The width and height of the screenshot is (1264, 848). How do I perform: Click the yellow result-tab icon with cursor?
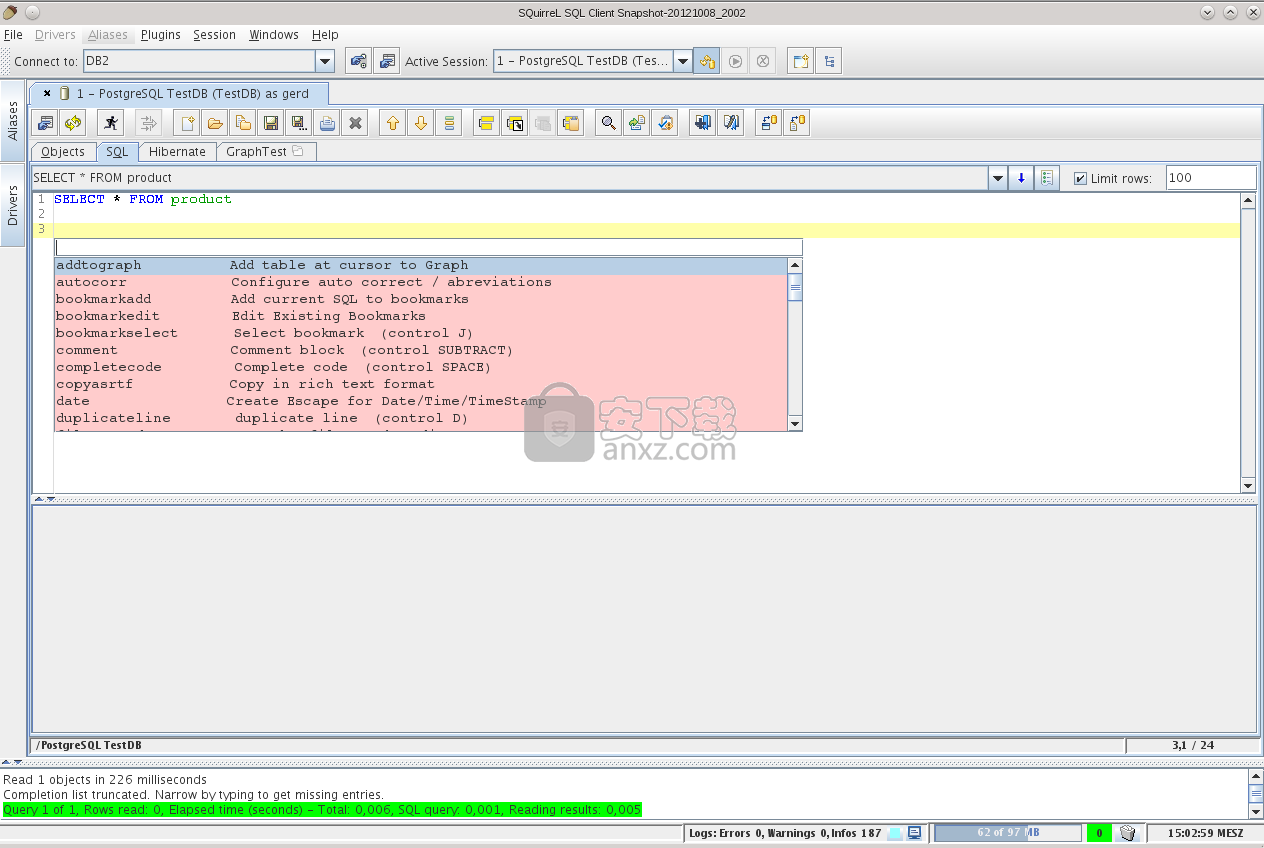pos(514,123)
